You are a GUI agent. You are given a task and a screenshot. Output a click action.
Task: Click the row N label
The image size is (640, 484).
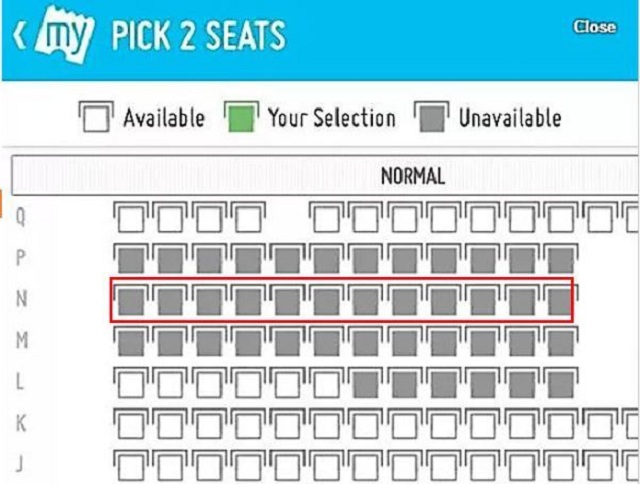click(22, 299)
